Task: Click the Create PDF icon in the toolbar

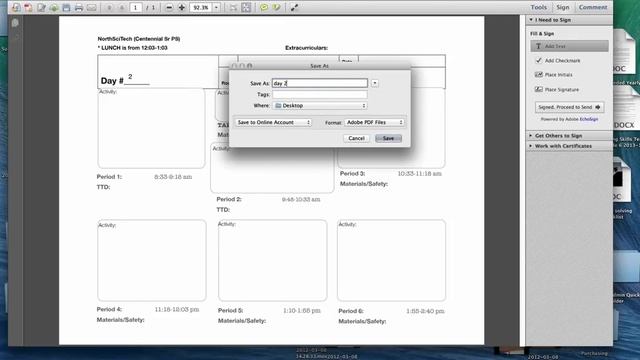Action: 16,7
